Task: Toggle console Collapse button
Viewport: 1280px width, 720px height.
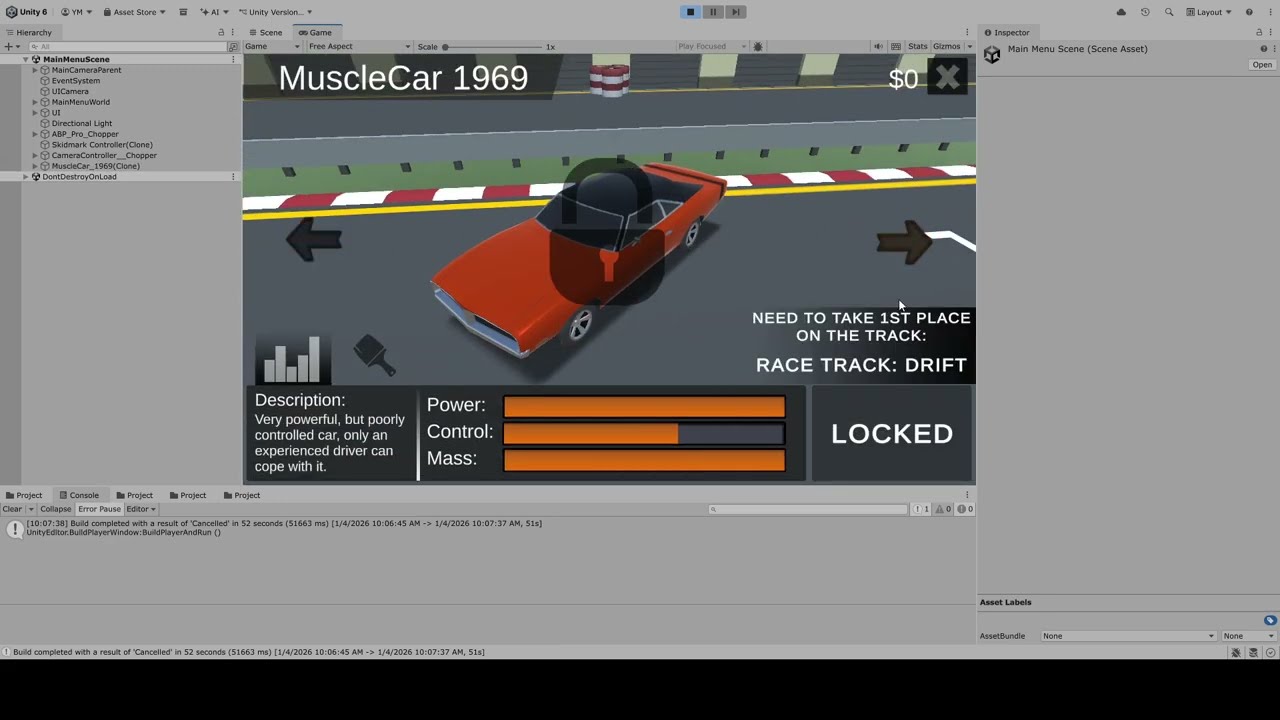Action: (56, 509)
